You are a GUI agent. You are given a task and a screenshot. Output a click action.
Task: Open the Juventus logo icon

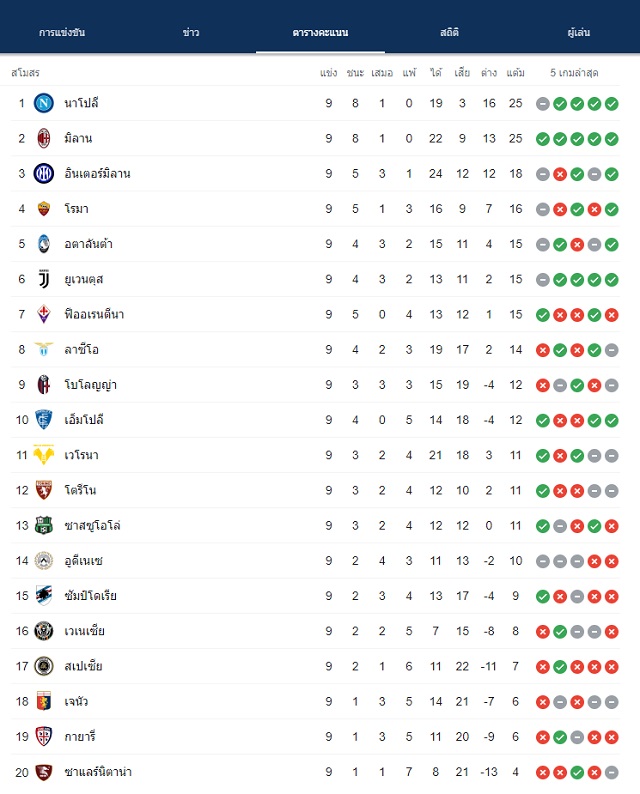44,279
